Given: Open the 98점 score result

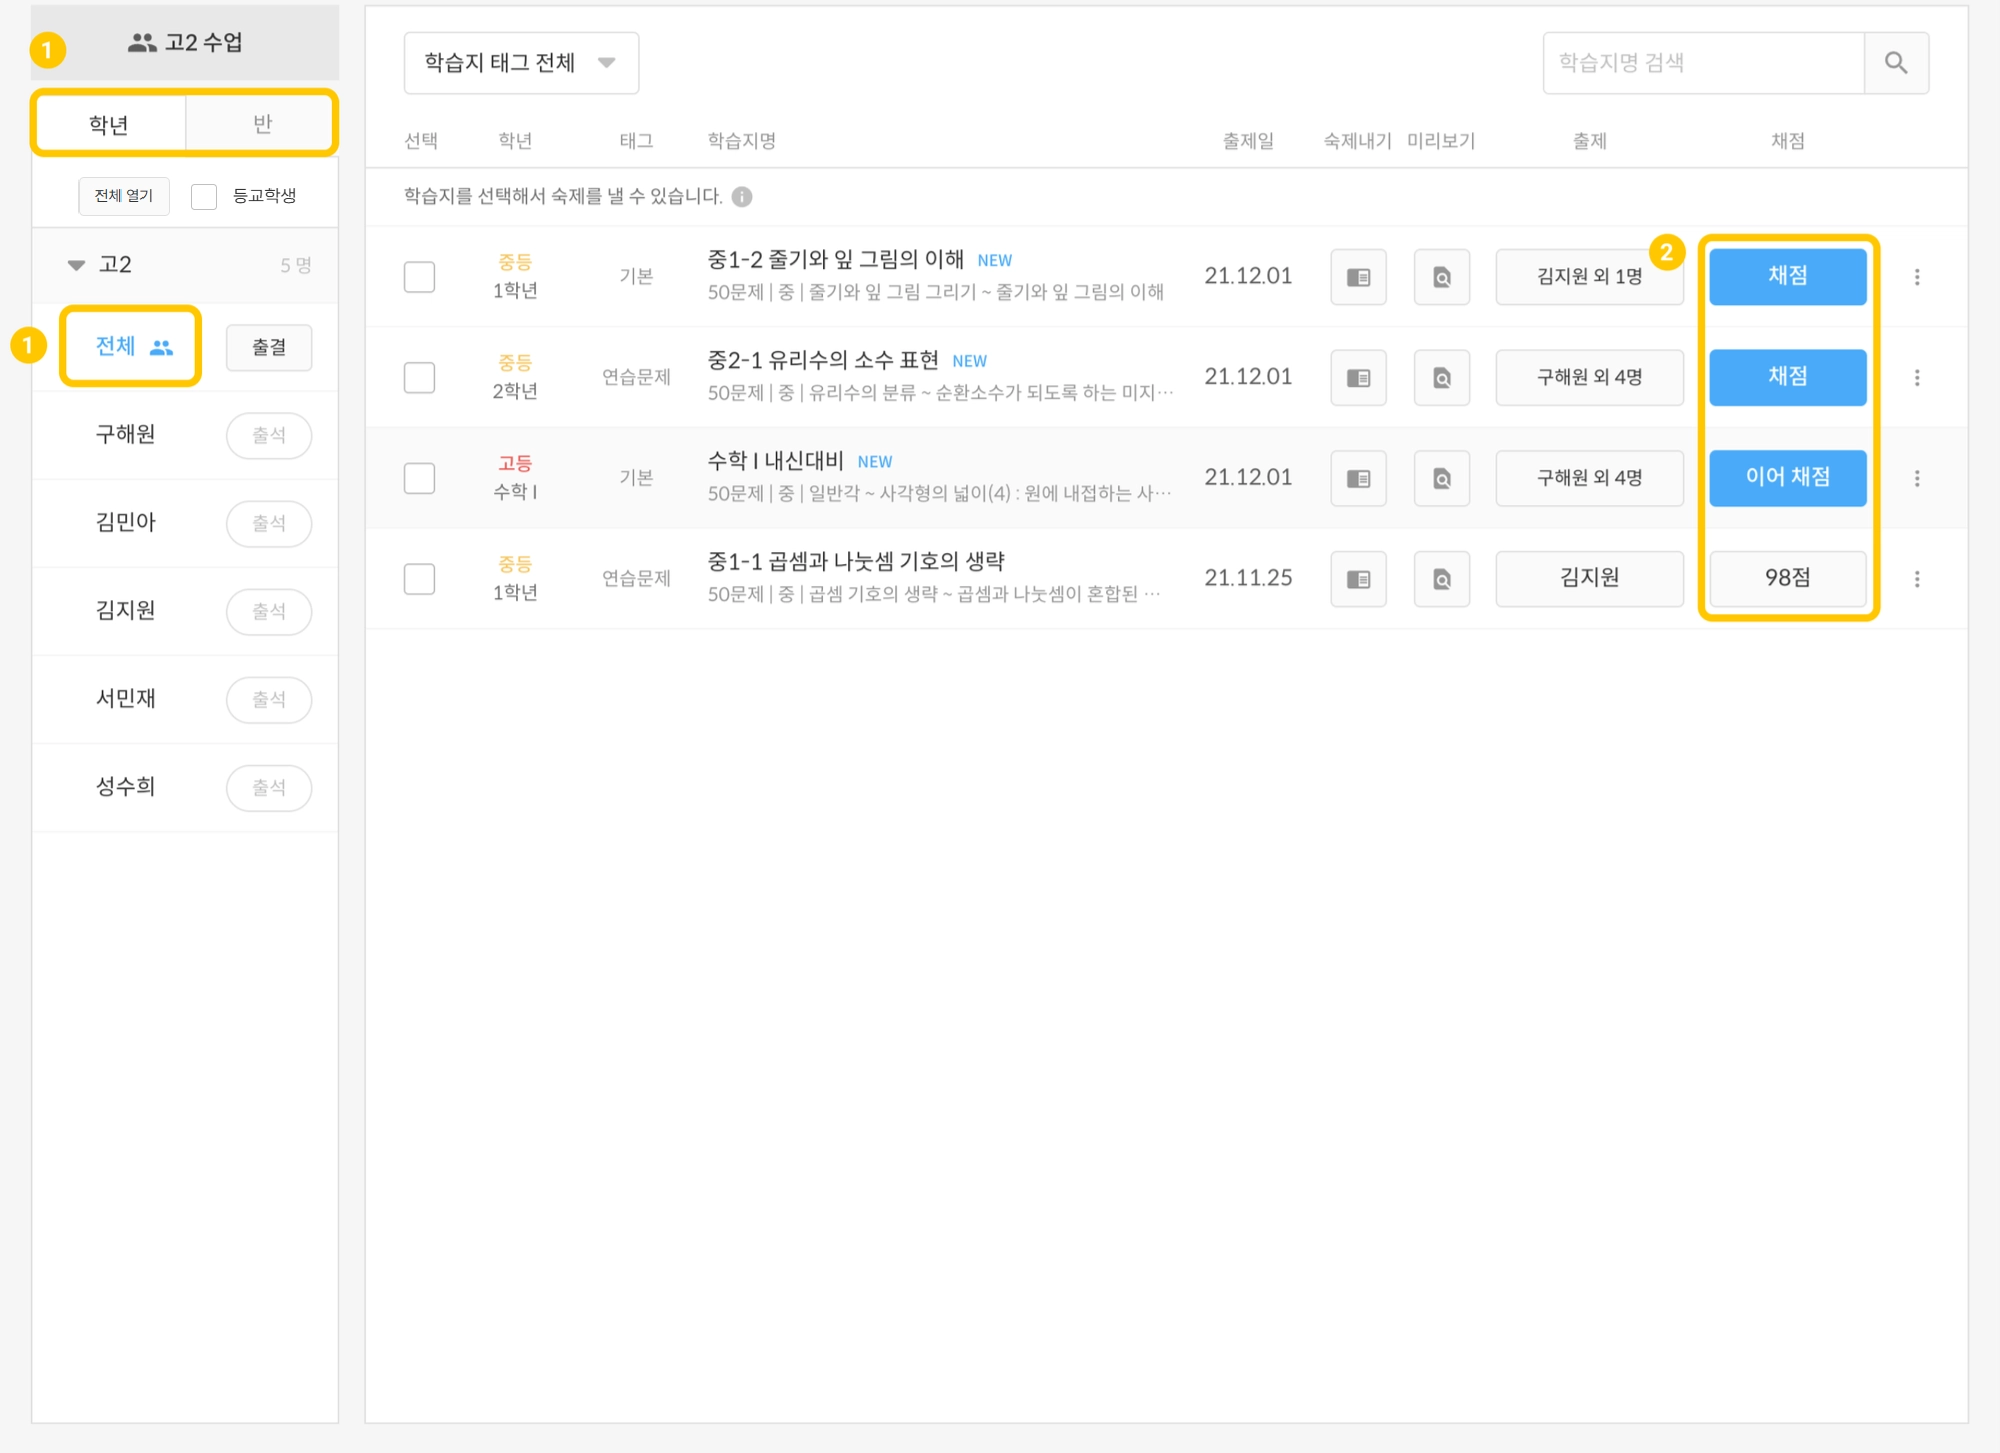Looking at the screenshot, I should 1786,579.
